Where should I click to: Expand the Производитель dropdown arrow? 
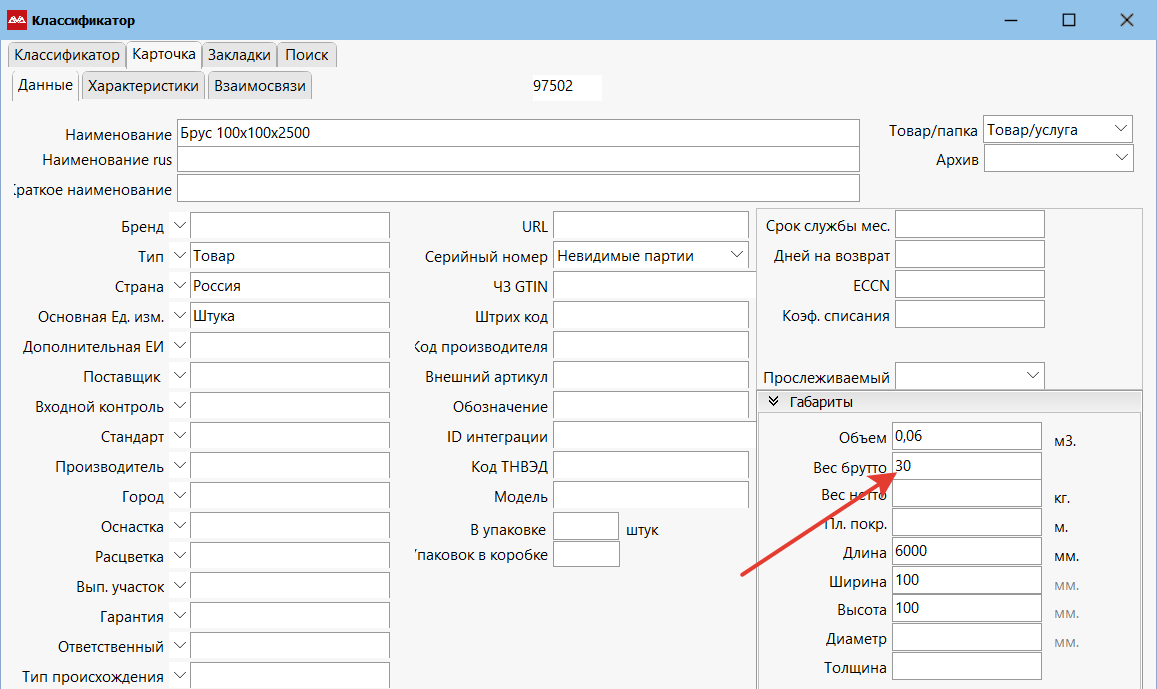point(179,466)
